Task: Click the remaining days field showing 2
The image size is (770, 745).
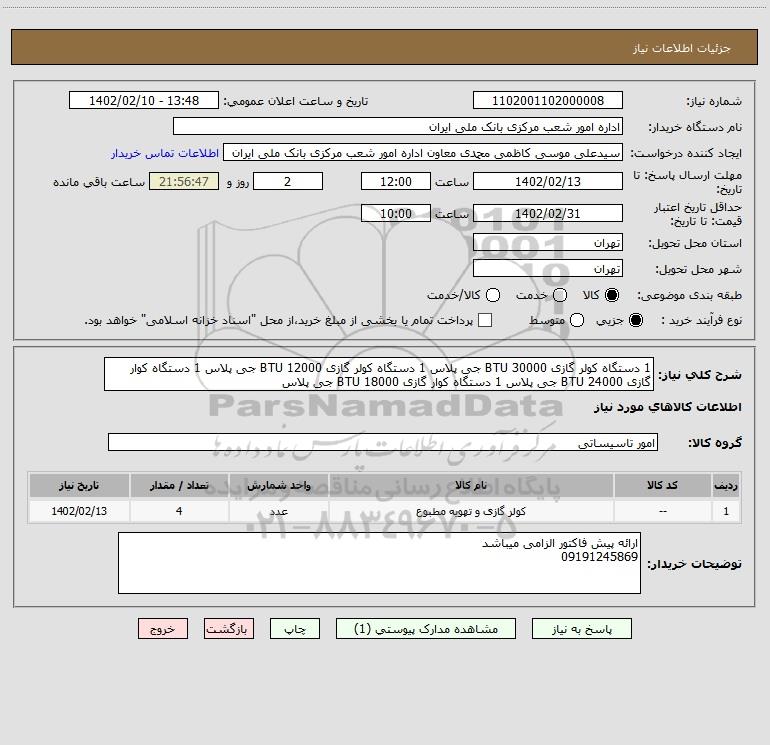Action: click(288, 181)
